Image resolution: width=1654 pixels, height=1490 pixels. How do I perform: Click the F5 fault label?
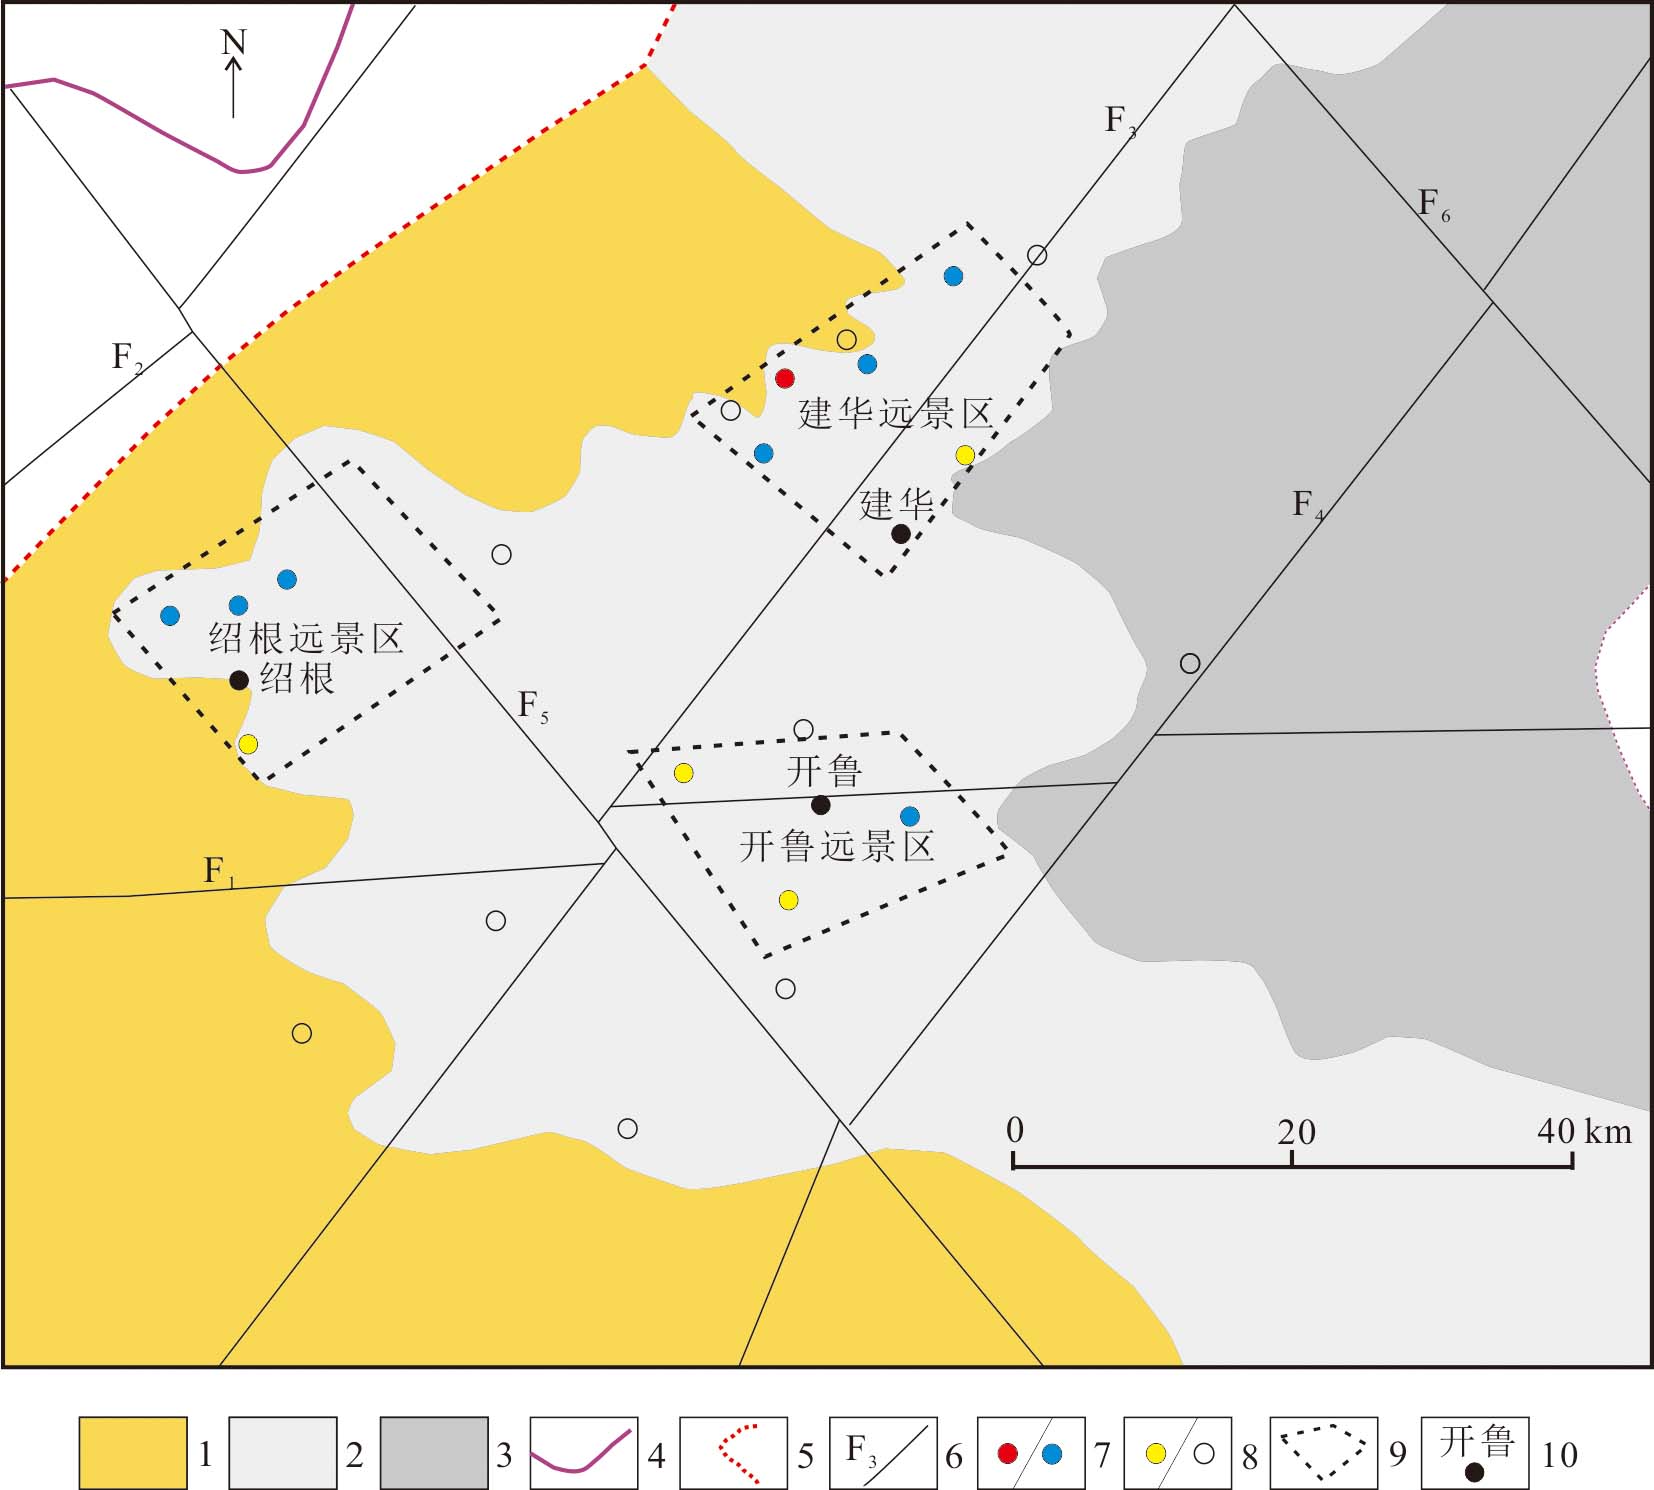[x=533, y=707]
